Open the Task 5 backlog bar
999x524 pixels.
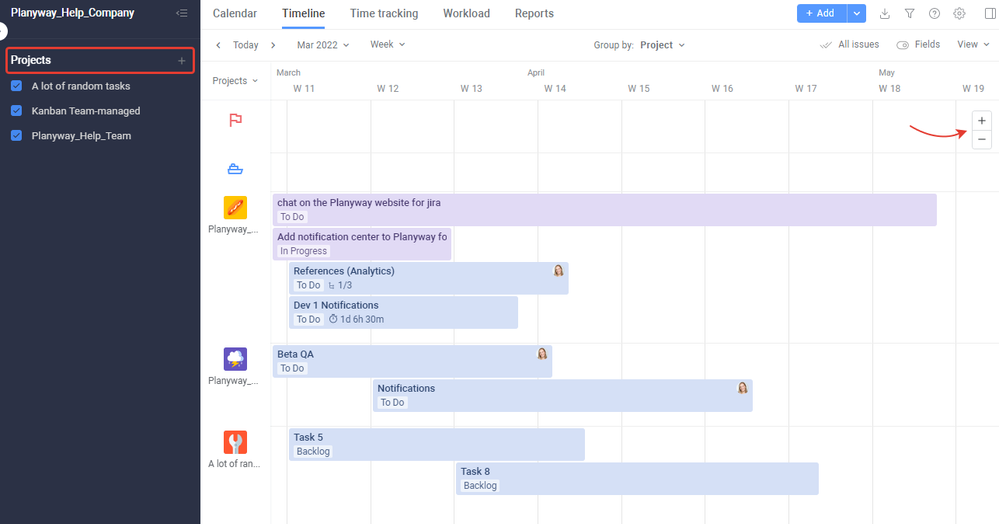point(437,444)
